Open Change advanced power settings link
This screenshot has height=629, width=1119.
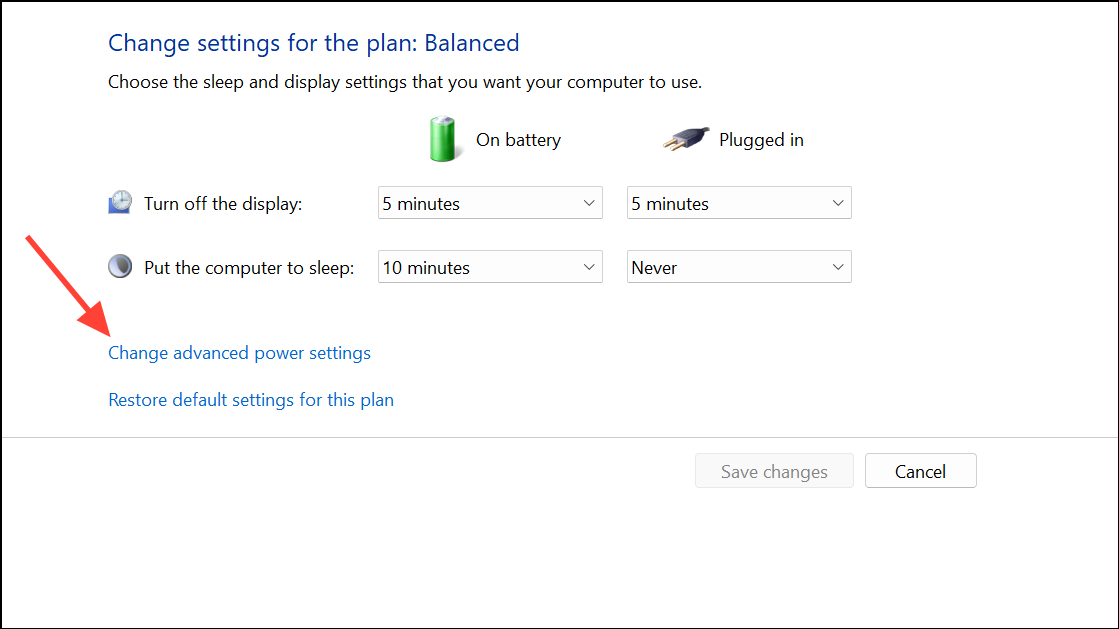(239, 353)
